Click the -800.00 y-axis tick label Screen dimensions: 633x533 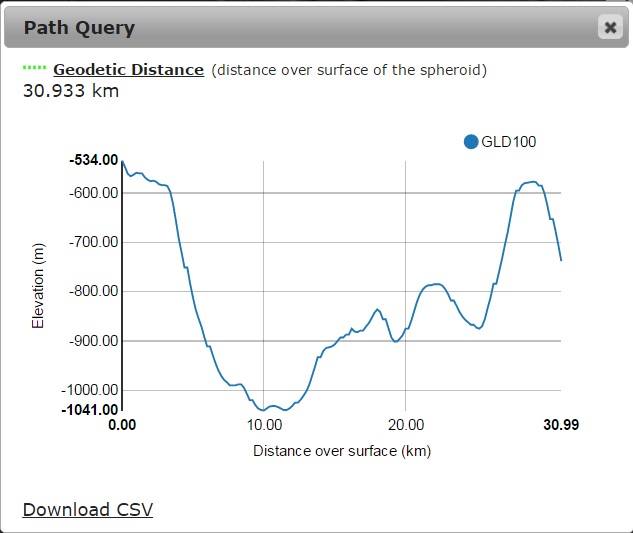point(93,291)
